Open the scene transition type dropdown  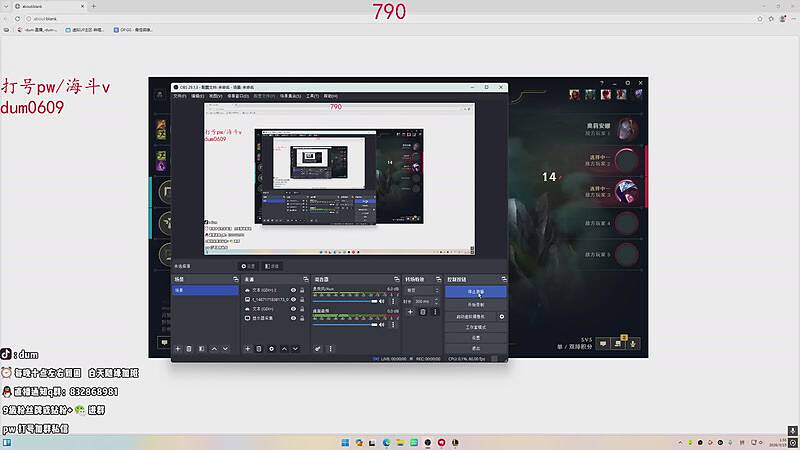tap(420, 290)
